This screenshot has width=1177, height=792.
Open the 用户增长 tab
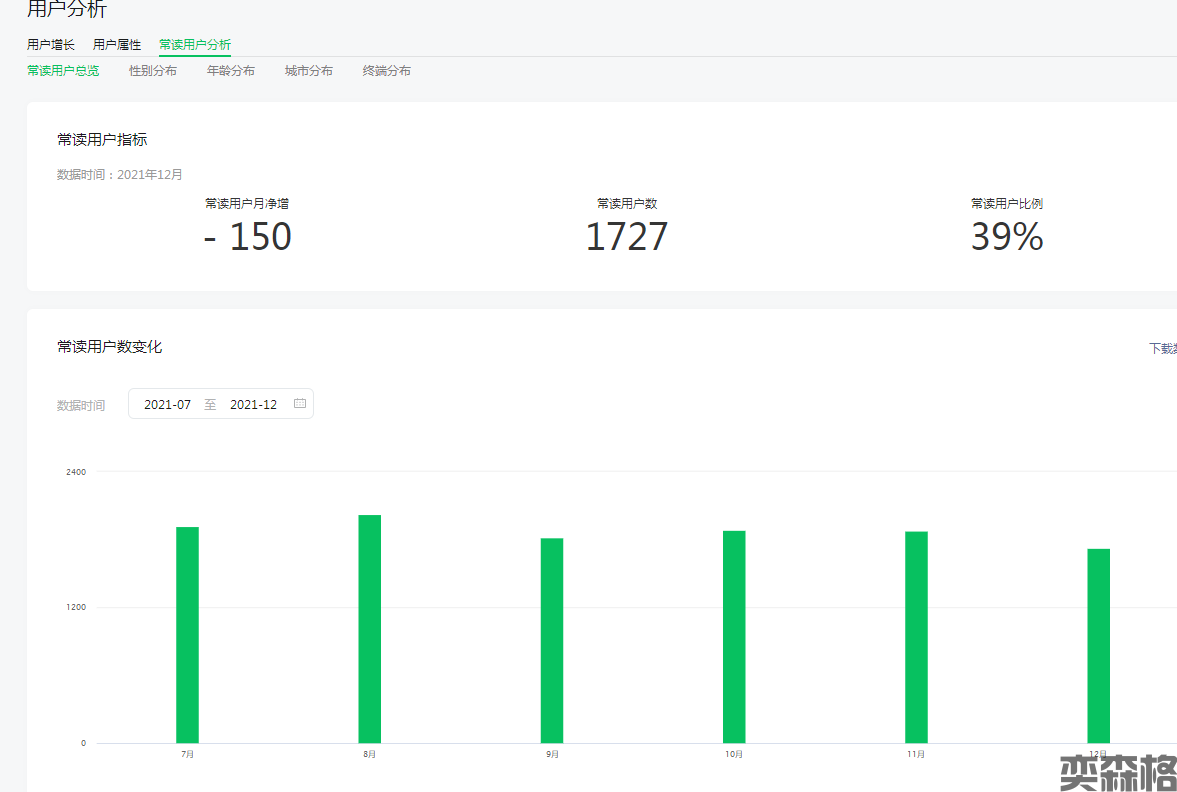[x=50, y=45]
